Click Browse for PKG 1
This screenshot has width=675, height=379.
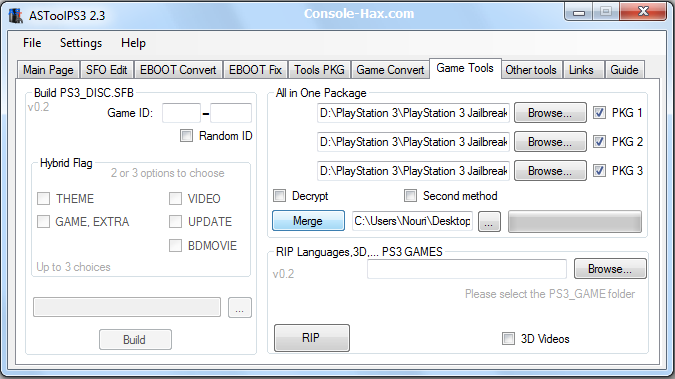coord(550,113)
